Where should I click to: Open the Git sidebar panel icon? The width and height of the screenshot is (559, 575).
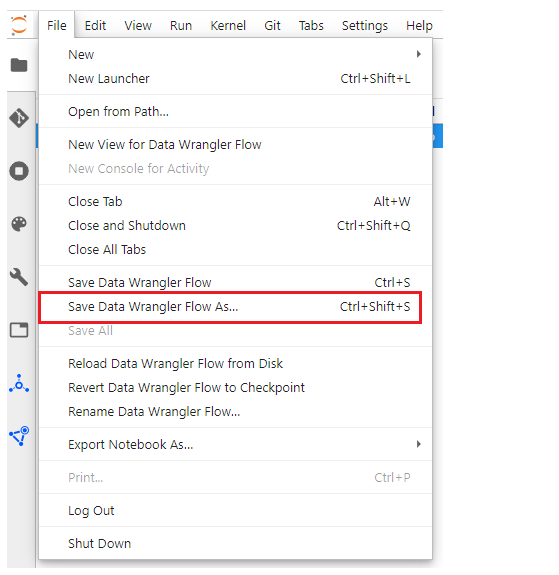pos(19,118)
